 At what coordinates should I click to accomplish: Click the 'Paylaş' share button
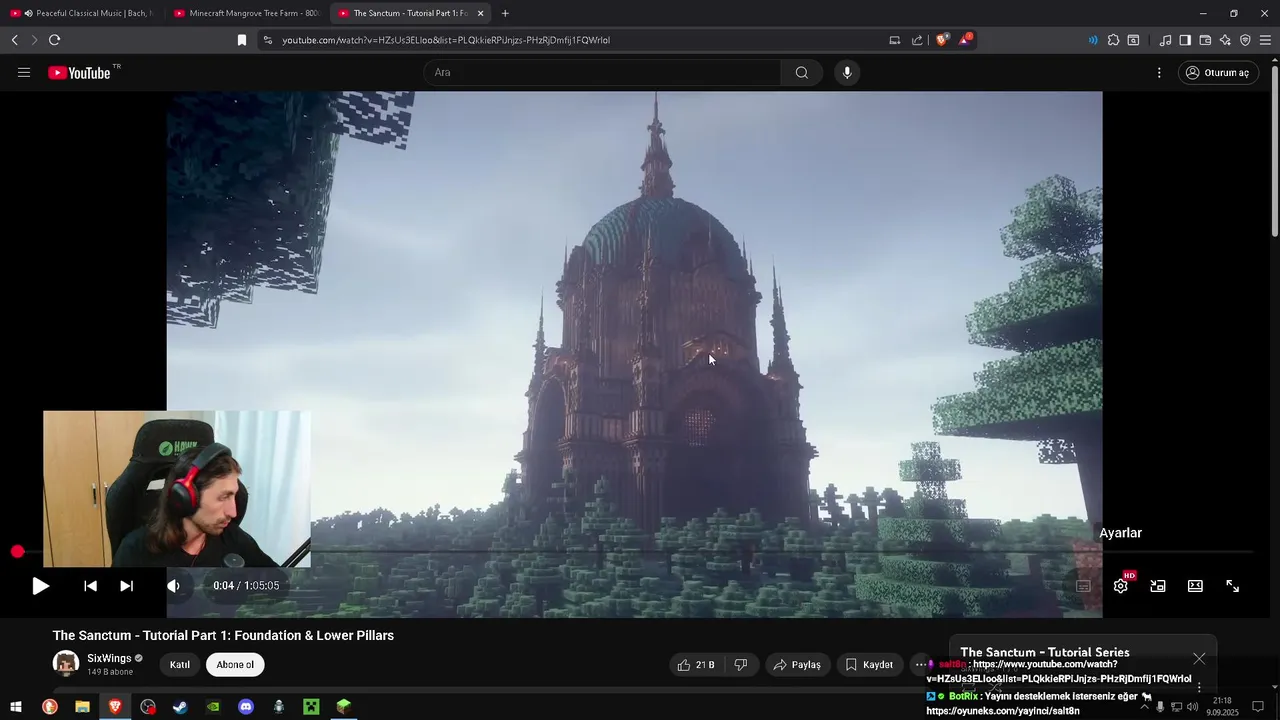[x=797, y=665]
